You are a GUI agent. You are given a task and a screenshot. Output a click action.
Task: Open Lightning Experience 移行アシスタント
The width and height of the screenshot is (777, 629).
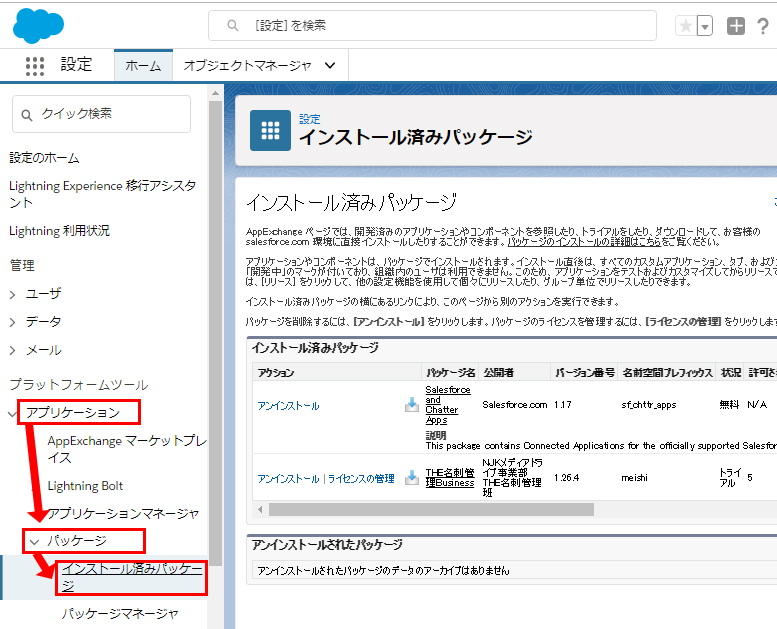(103, 194)
